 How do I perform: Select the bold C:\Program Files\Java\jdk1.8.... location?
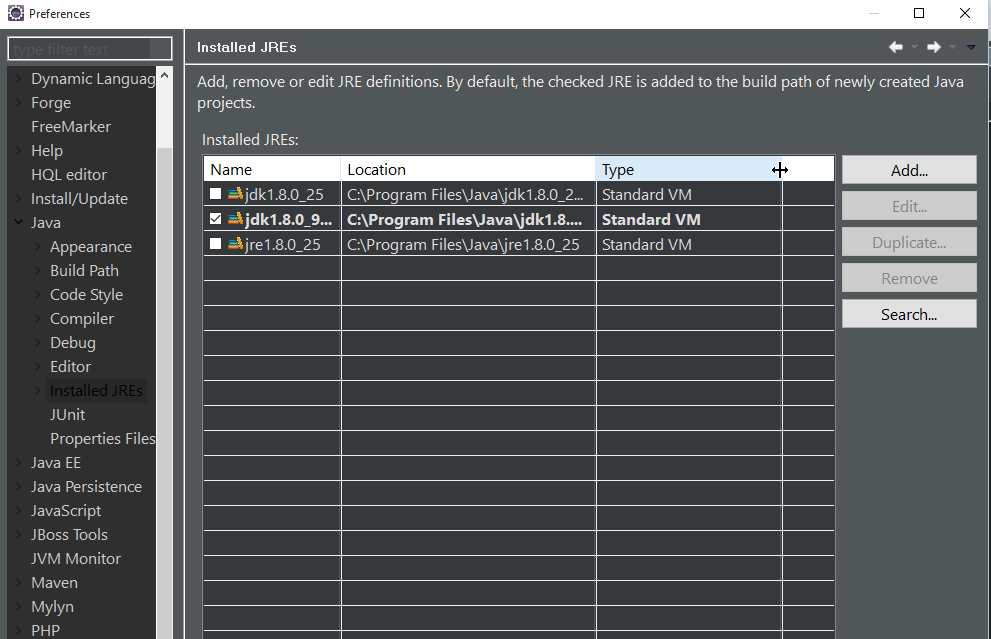click(468, 219)
